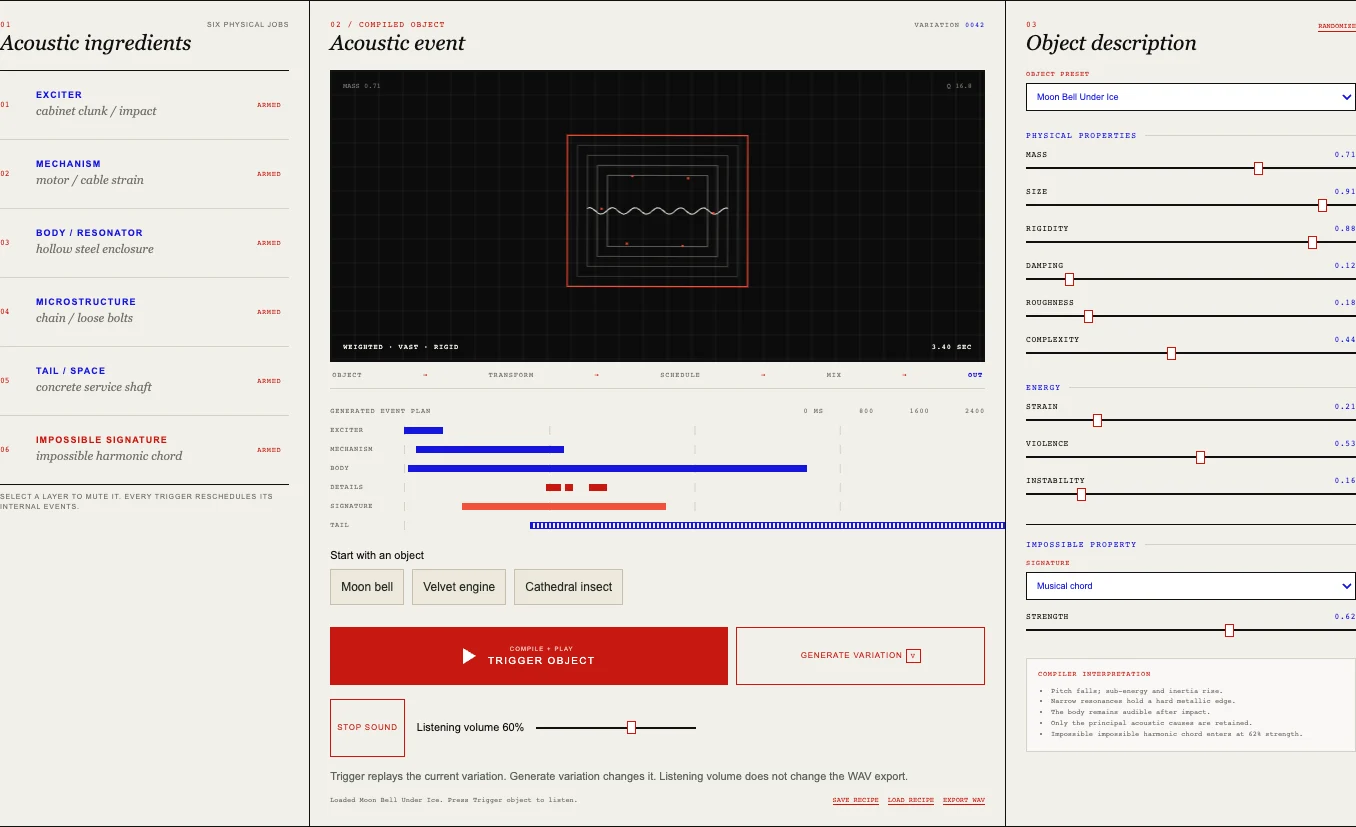Click the impossible property Strength slider handle
This screenshot has height=827, width=1356.
point(1229,630)
